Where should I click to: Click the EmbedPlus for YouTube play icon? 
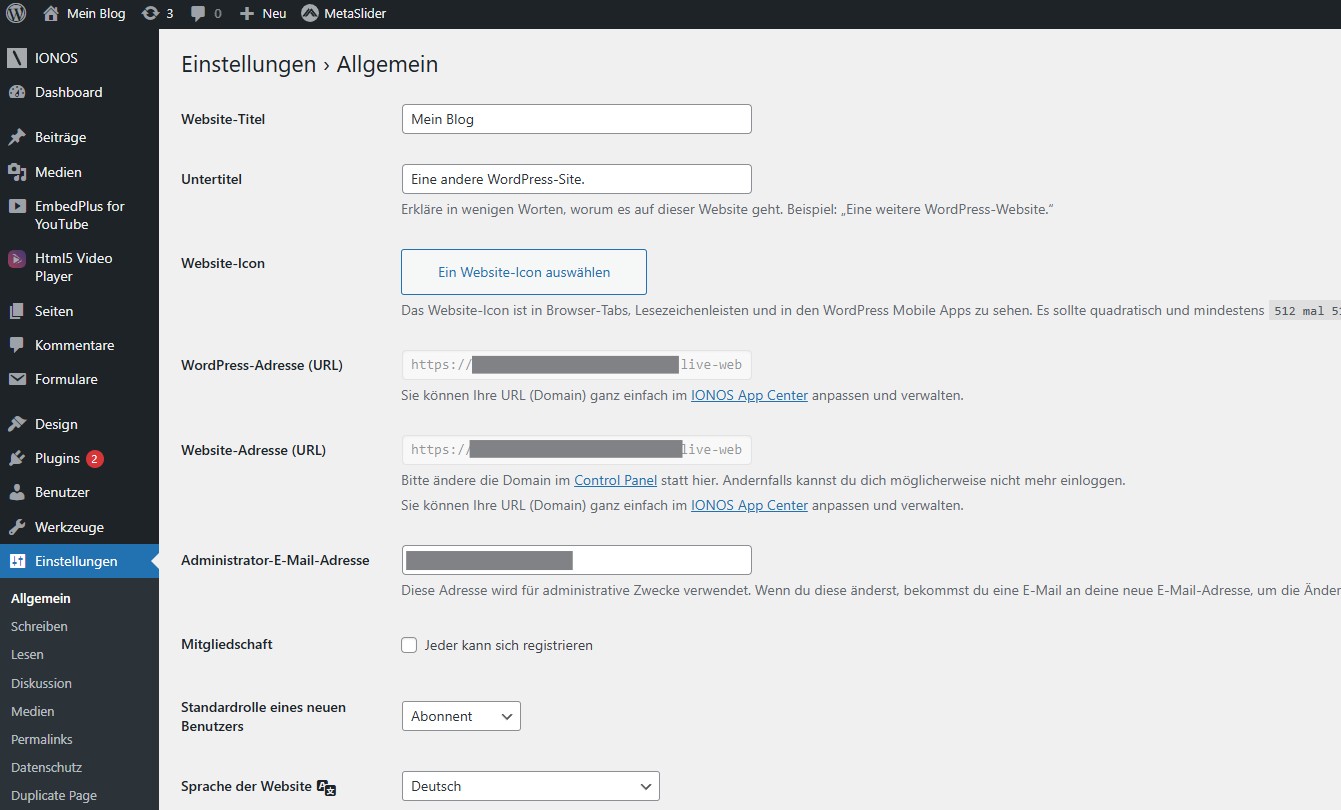(x=17, y=207)
